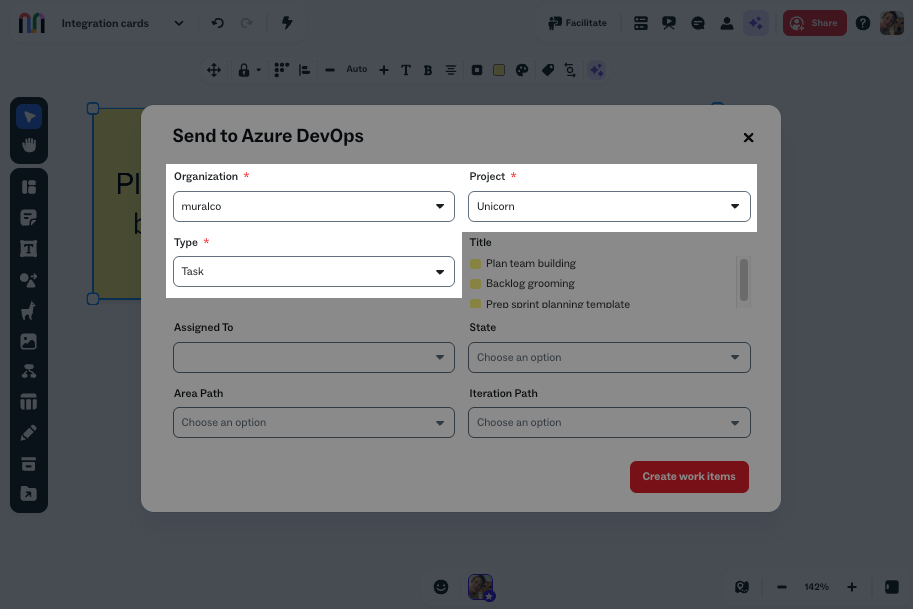
Task: Select the pencil draw tool
Action: (x=29, y=433)
